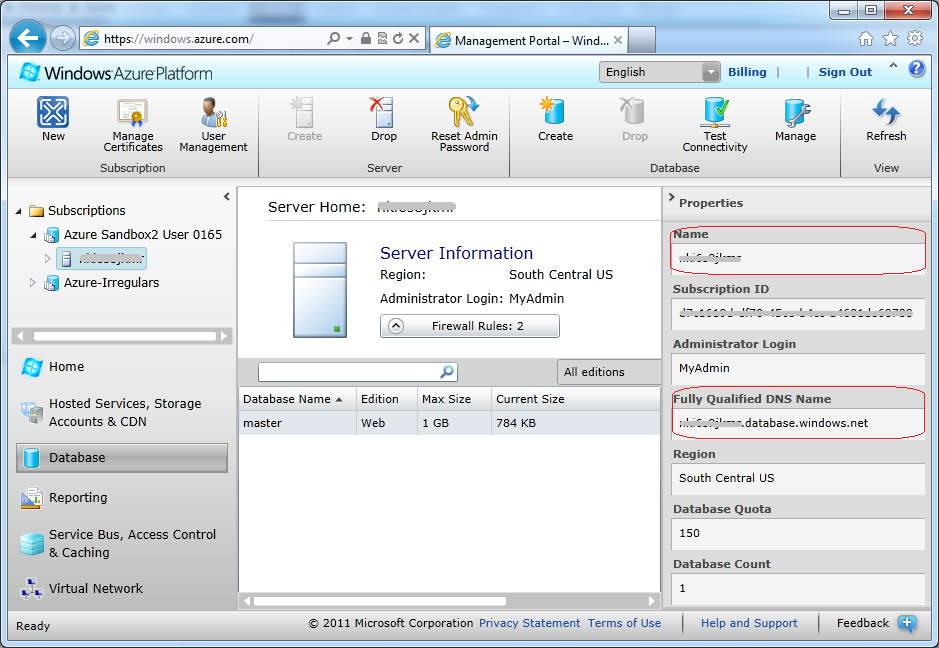
Task: Collapse the left navigation pane arrow
Action: pos(226,196)
